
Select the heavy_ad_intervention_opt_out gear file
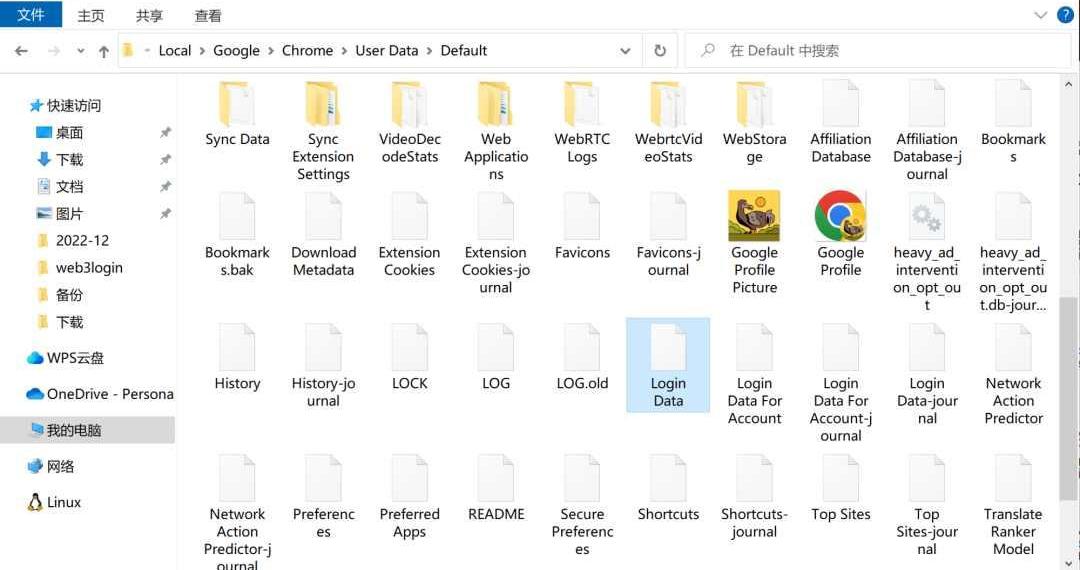pyautogui.click(x=926, y=217)
